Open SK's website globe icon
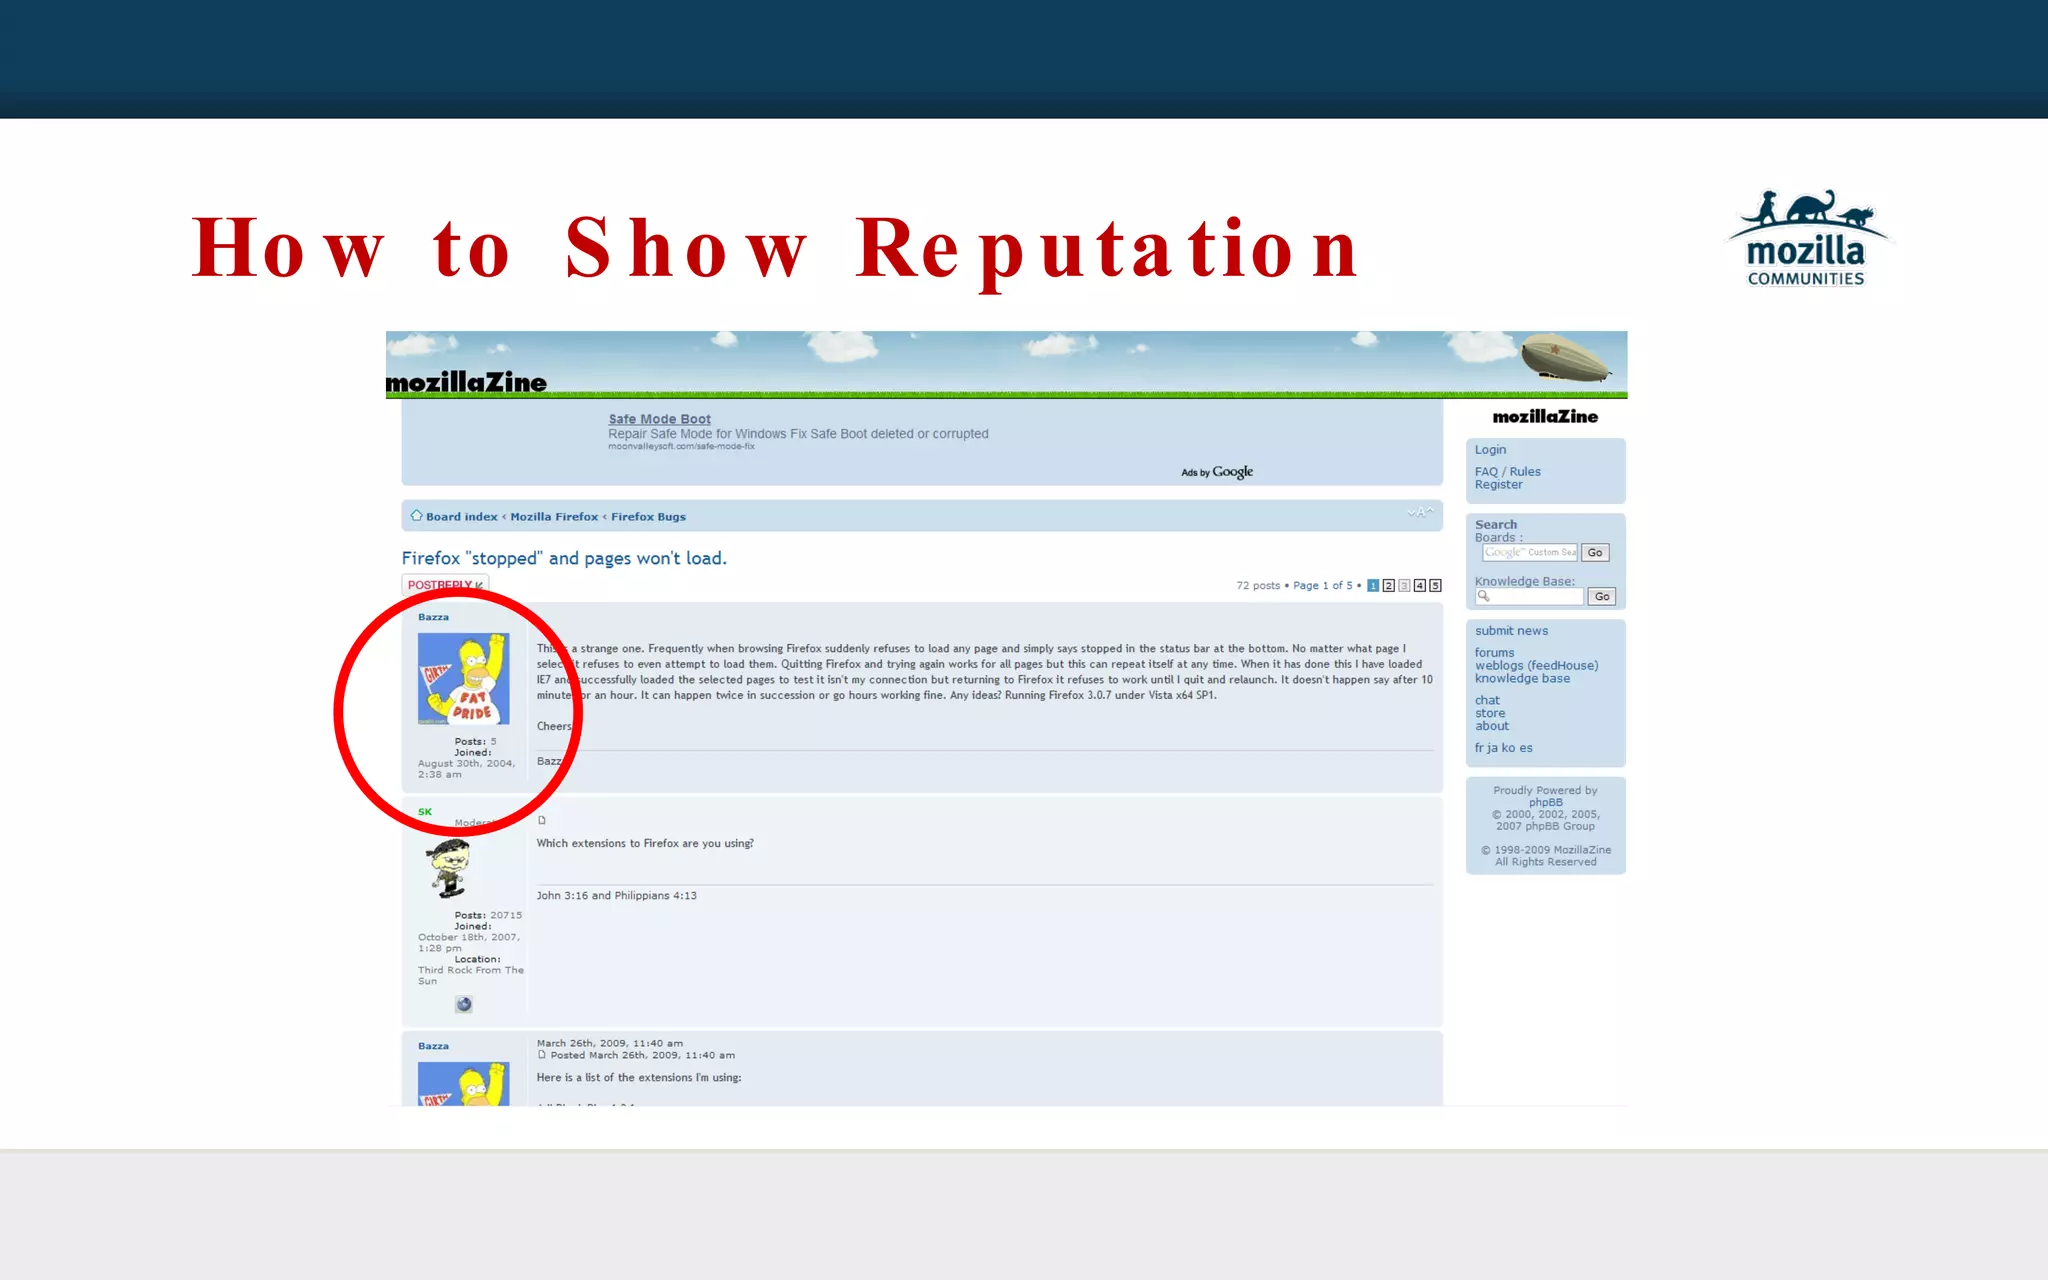Viewport: 2048px width, 1280px height. [x=463, y=1004]
